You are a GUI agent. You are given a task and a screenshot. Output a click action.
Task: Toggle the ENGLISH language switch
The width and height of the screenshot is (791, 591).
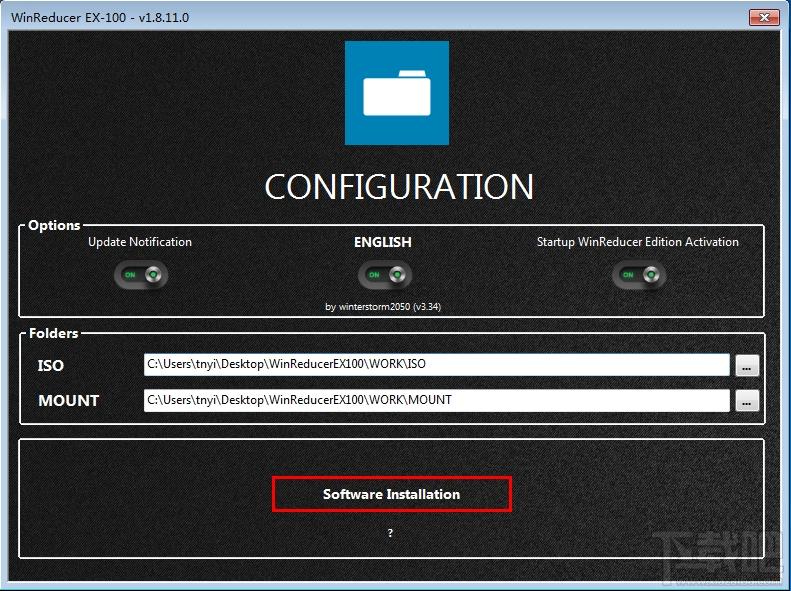click(384, 275)
